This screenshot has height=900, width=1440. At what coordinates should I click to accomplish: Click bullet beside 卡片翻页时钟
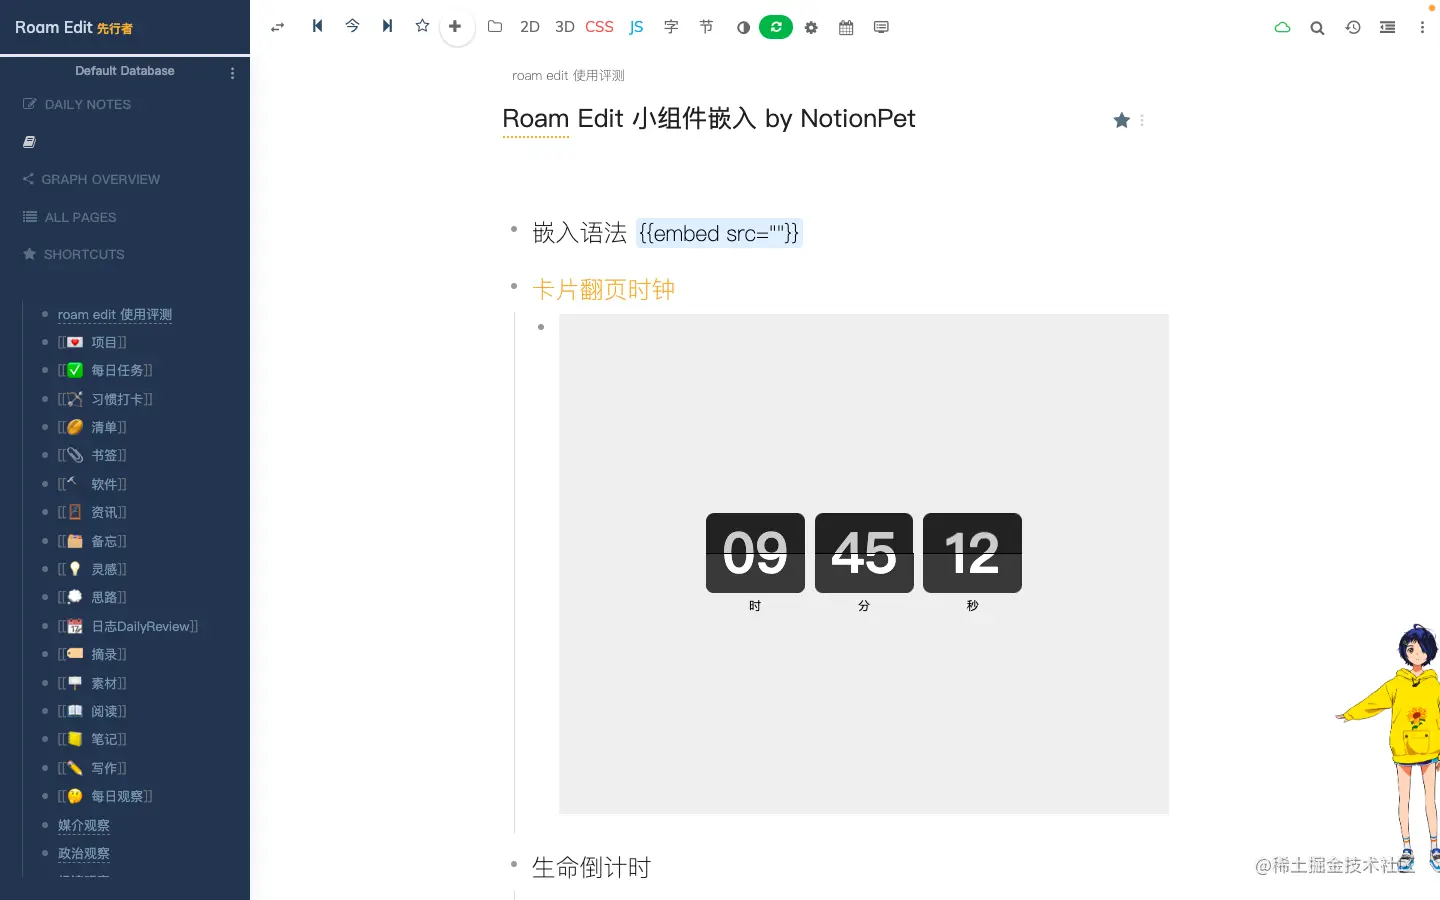point(514,286)
